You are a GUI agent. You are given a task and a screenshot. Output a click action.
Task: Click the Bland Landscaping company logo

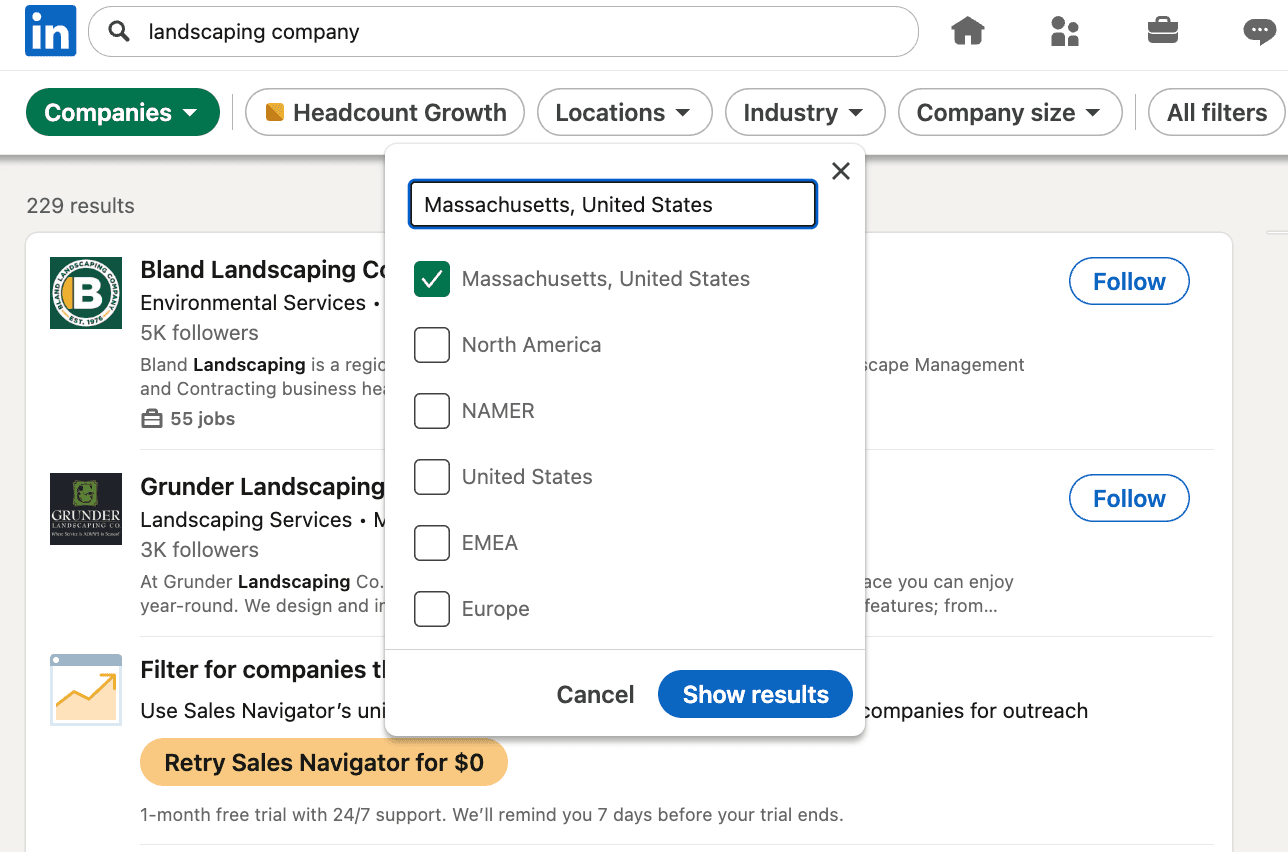click(85, 293)
